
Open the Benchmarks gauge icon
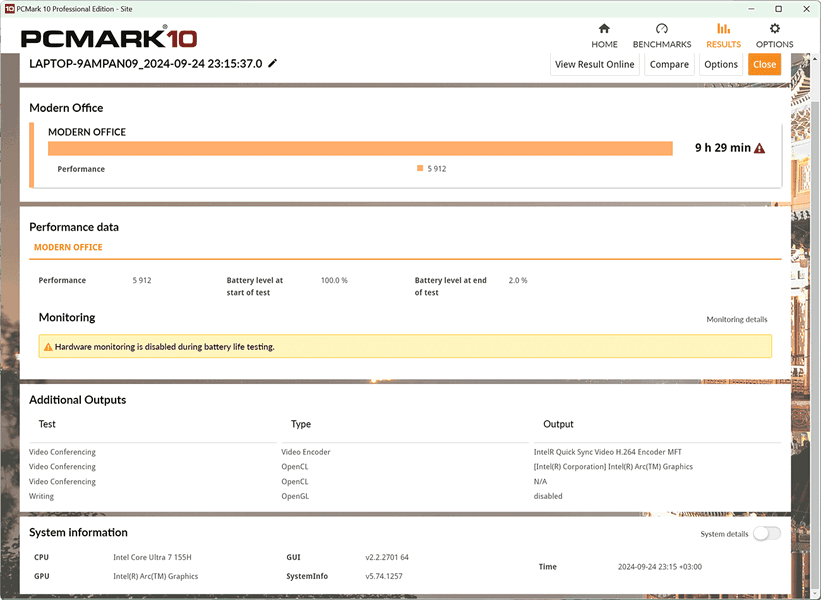tap(662, 28)
